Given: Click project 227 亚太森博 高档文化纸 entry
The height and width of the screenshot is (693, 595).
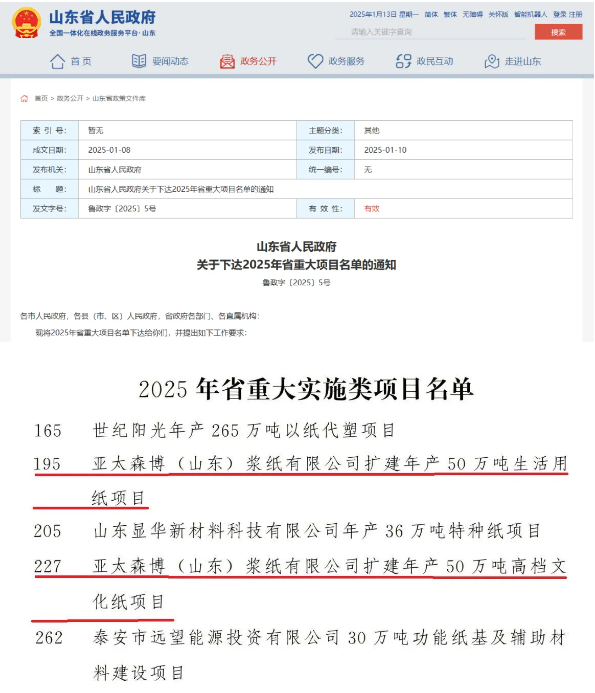Looking at the screenshot, I should pos(300,583).
